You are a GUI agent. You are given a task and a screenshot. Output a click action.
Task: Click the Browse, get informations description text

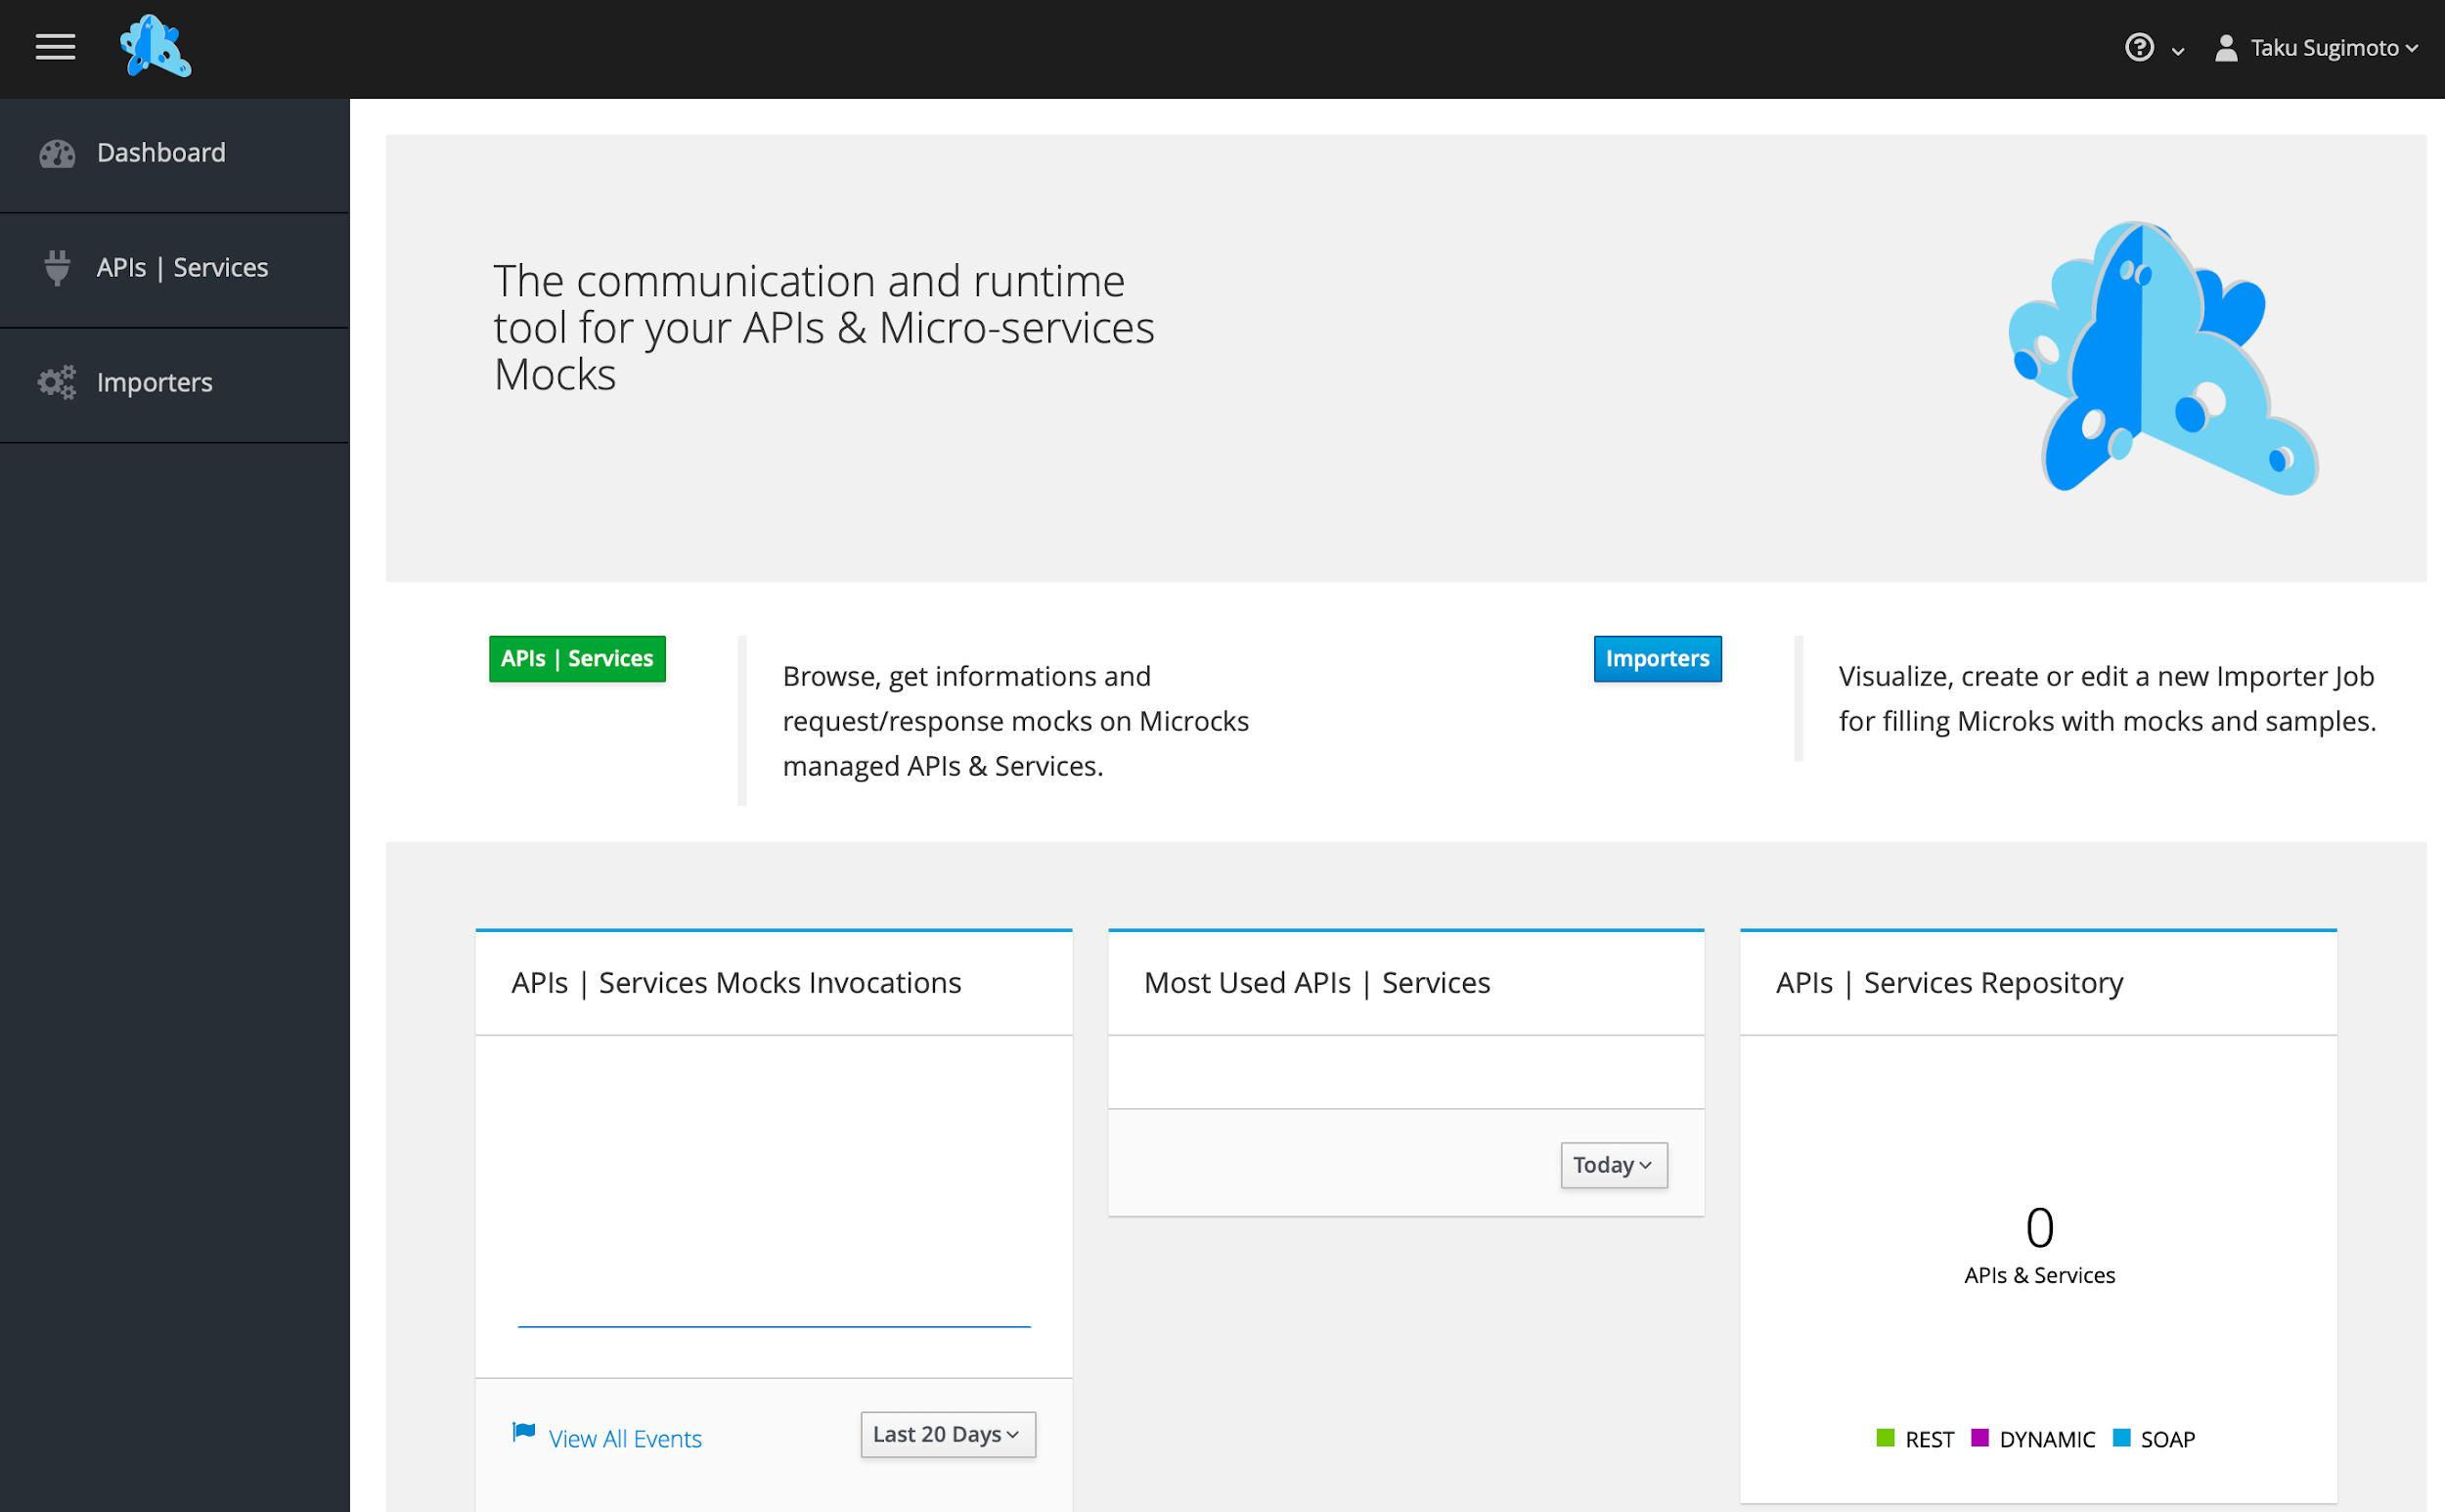(x=1016, y=721)
